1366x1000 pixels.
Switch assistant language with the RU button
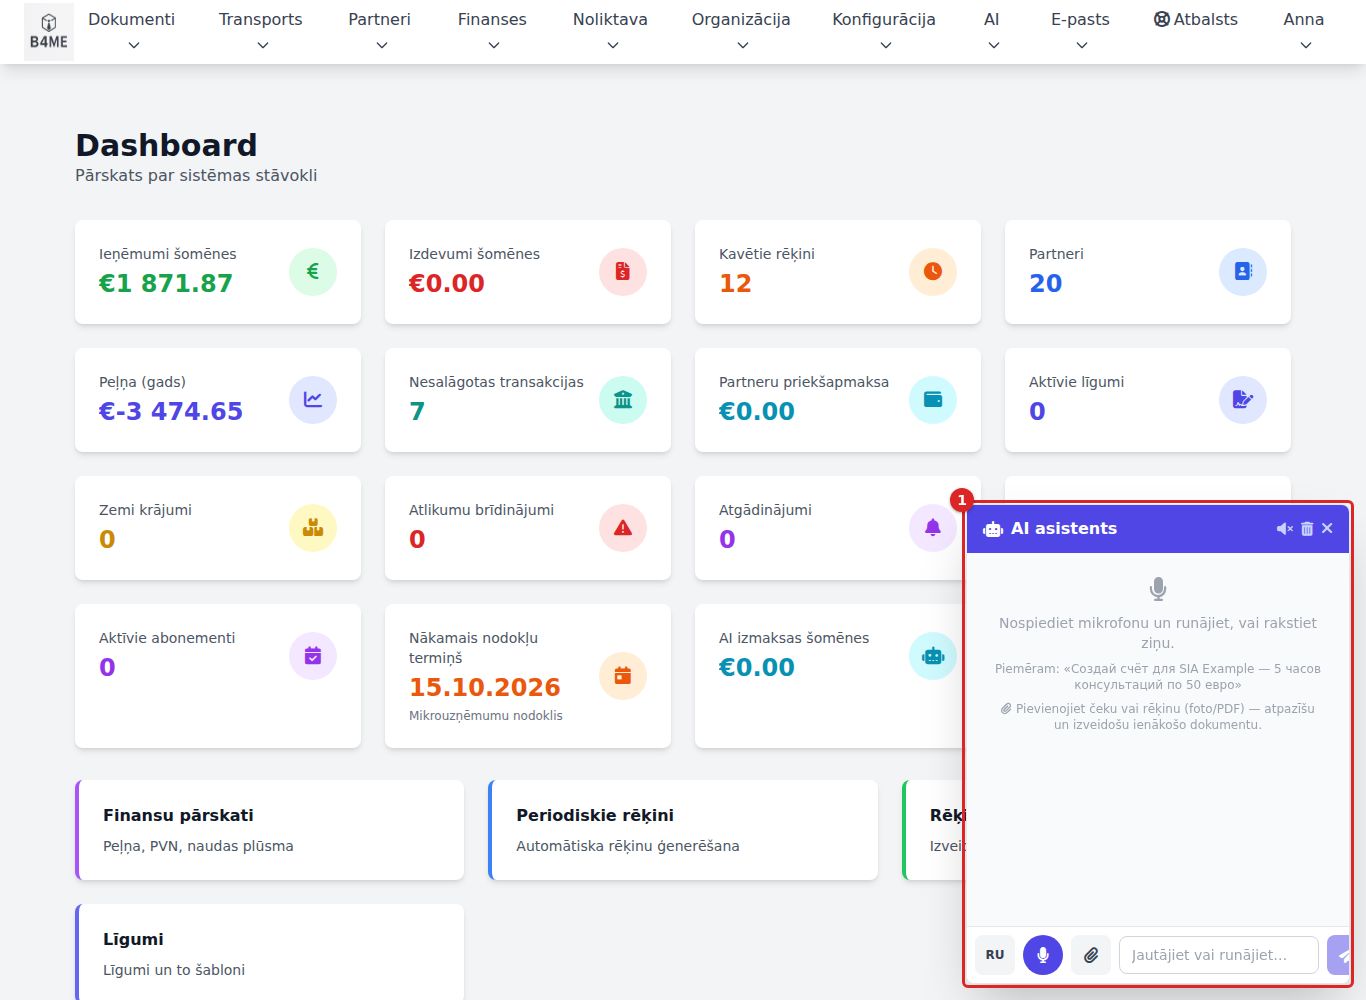pyautogui.click(x=995, y=955)
